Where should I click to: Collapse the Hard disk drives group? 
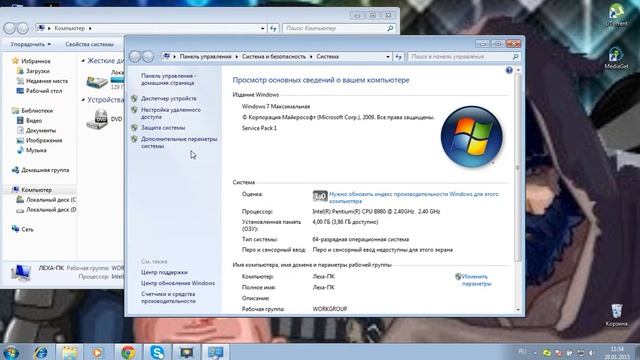(83, 61)
